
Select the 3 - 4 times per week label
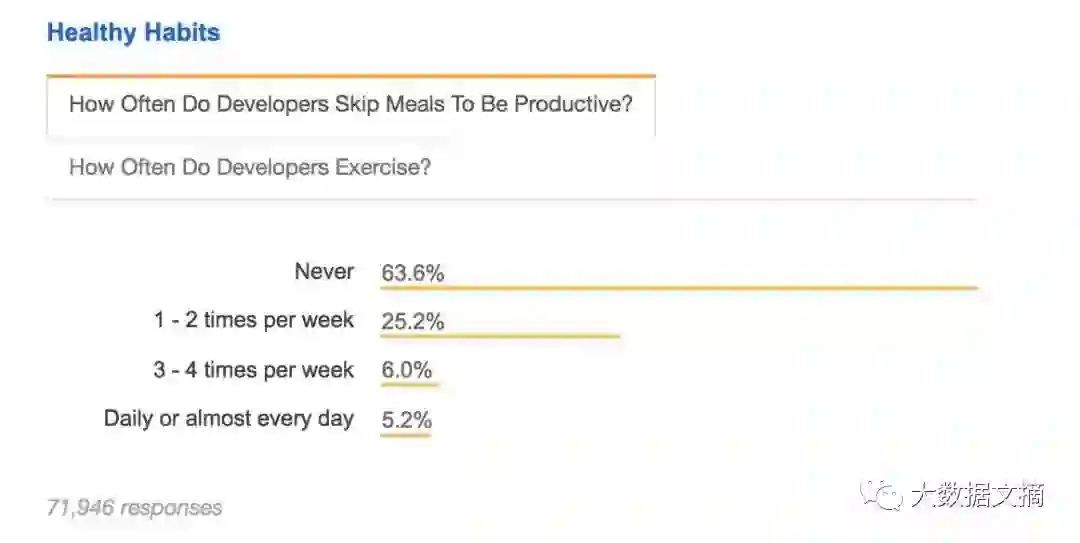[x=254, y=370]
